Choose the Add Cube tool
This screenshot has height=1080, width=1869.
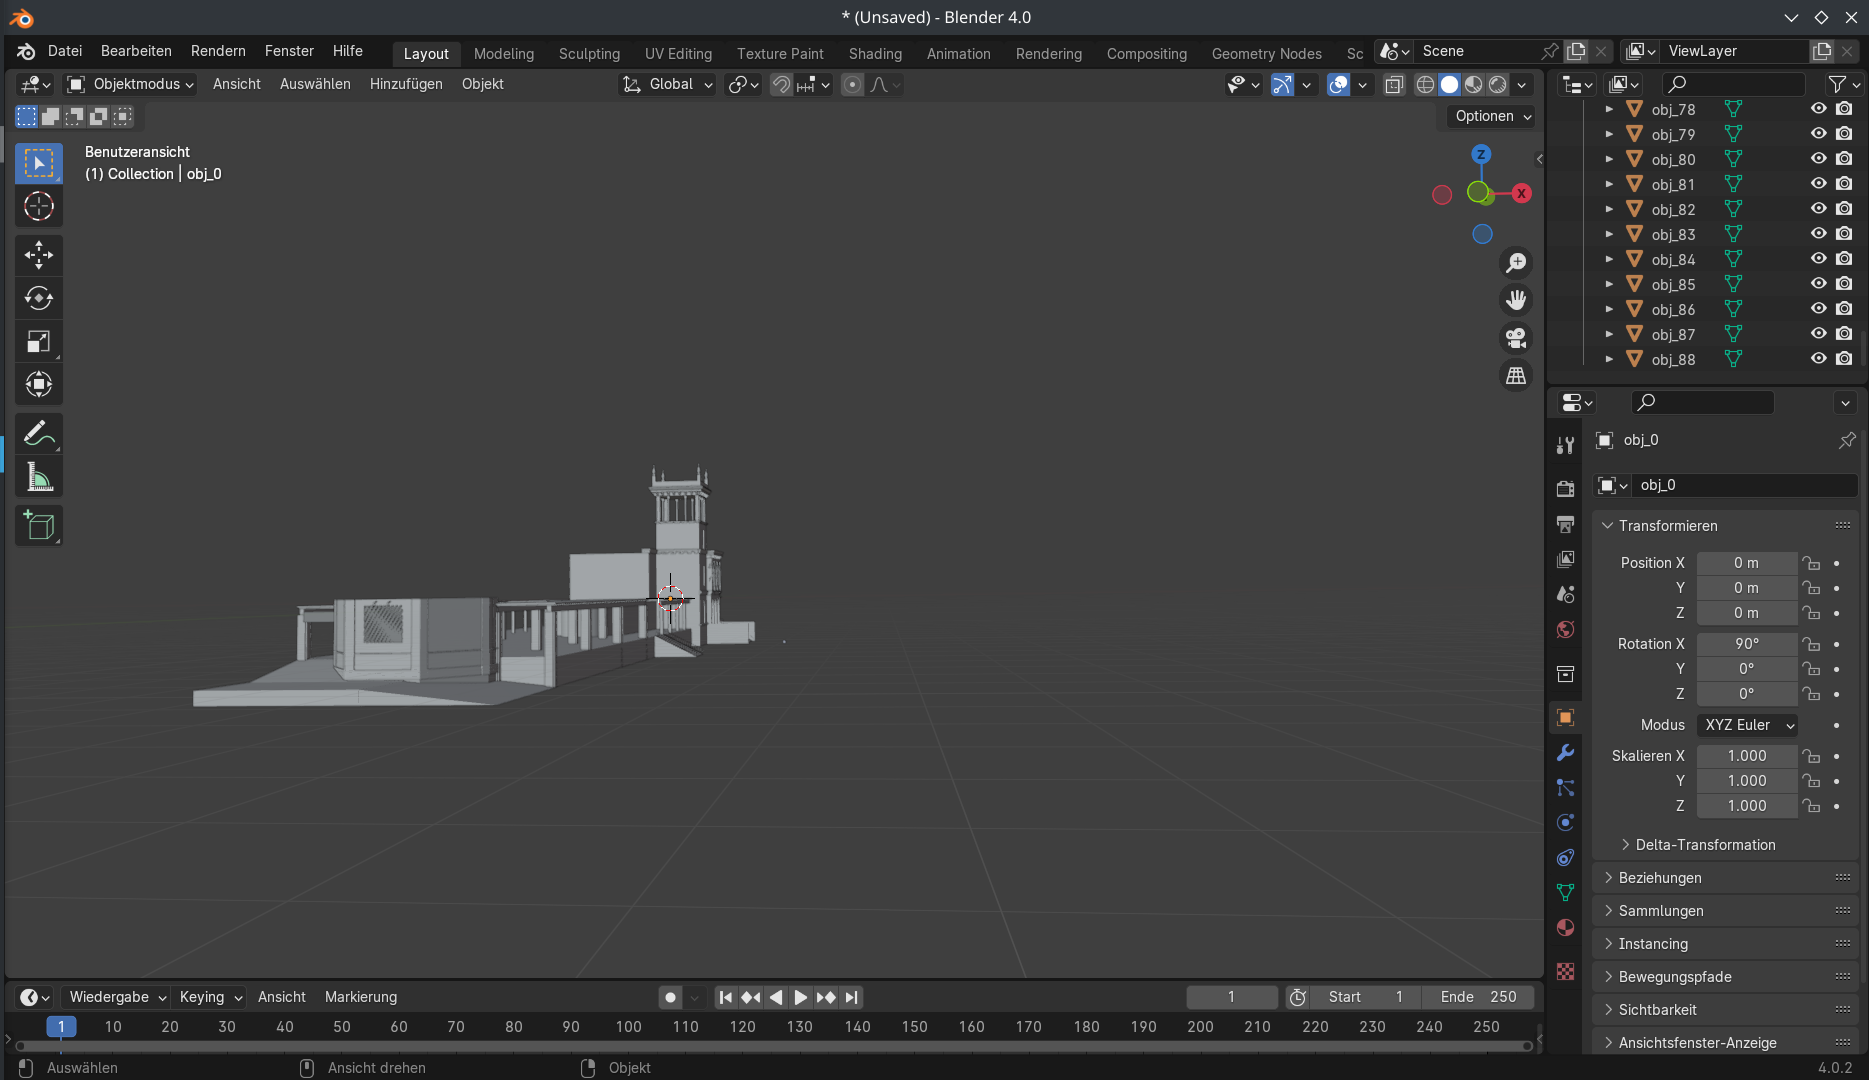(x=39, y=526)
